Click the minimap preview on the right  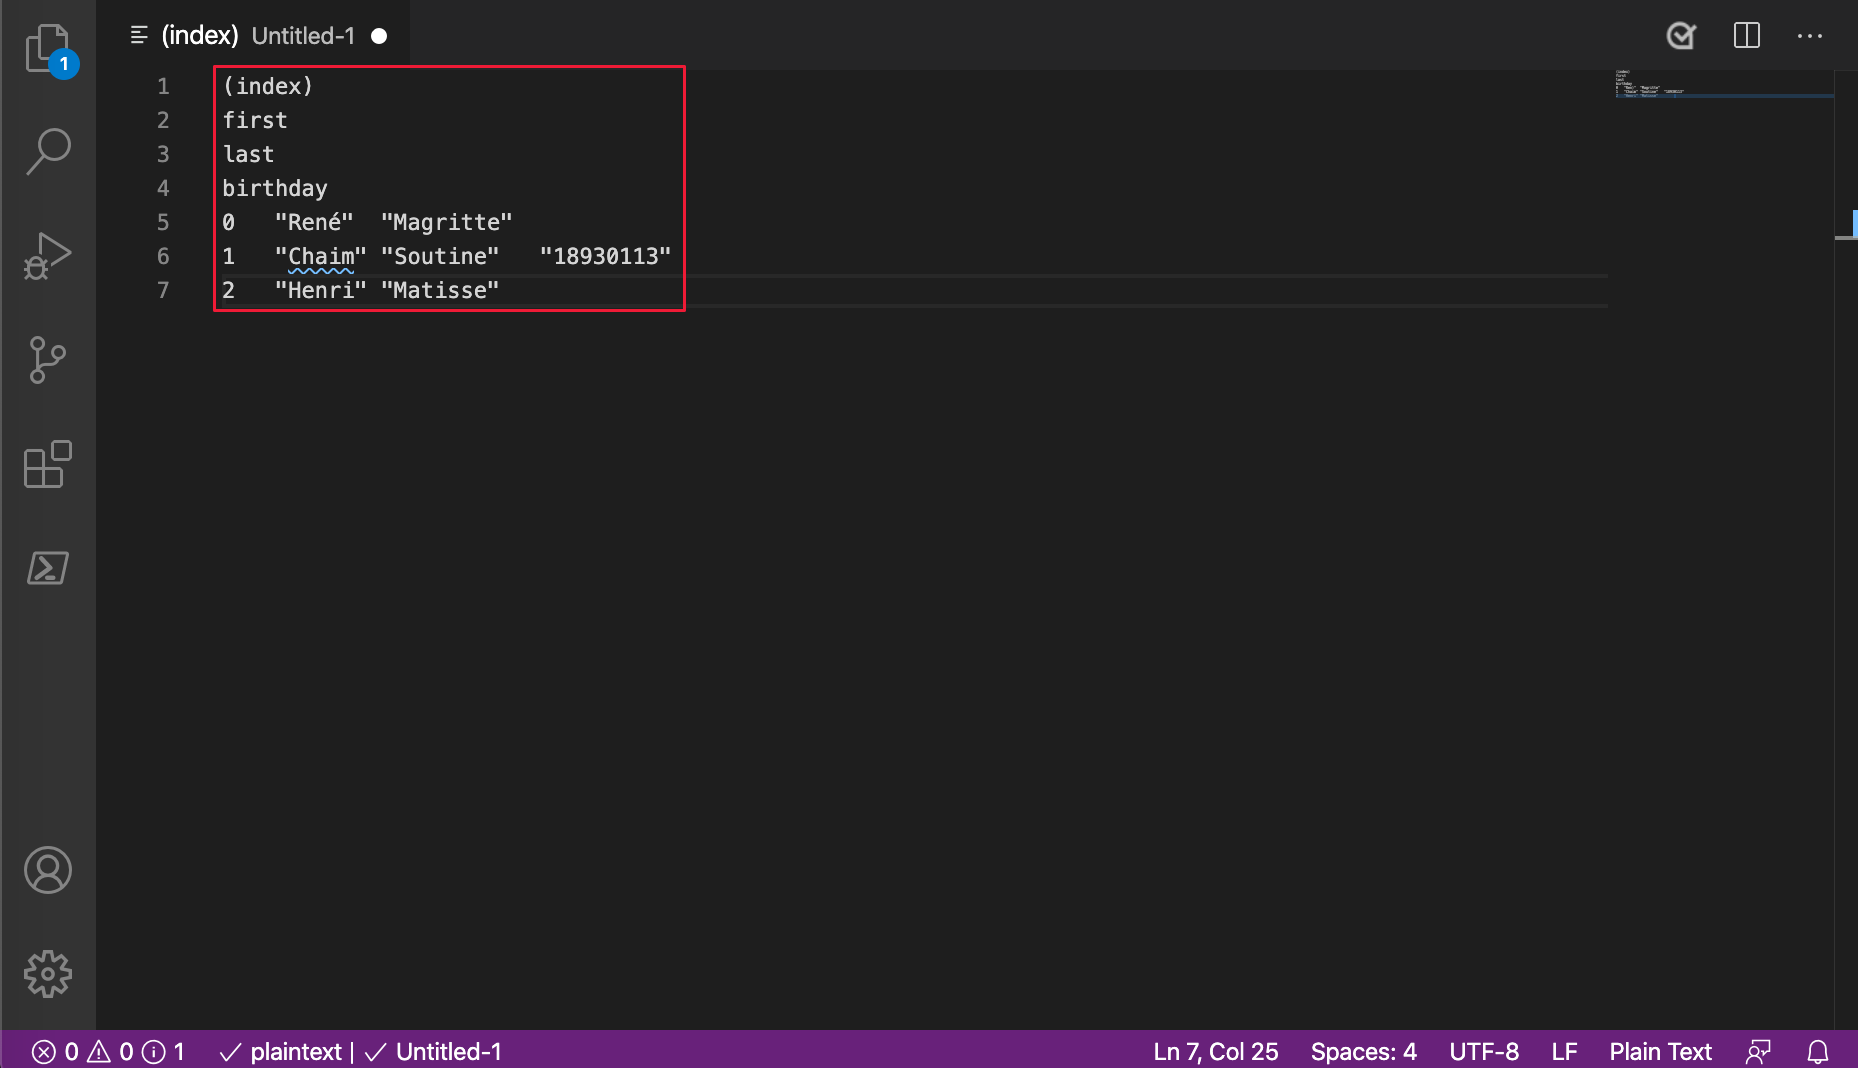(1722, 85)
